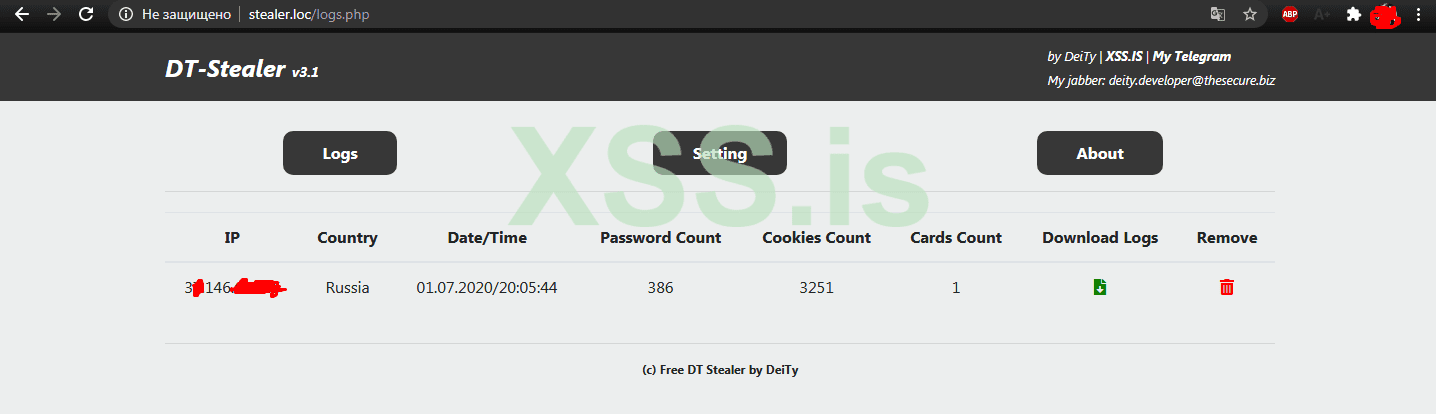Follow the XSS.IS header link
This screenshot has height=414, width=1436.
click(1124, 57)
